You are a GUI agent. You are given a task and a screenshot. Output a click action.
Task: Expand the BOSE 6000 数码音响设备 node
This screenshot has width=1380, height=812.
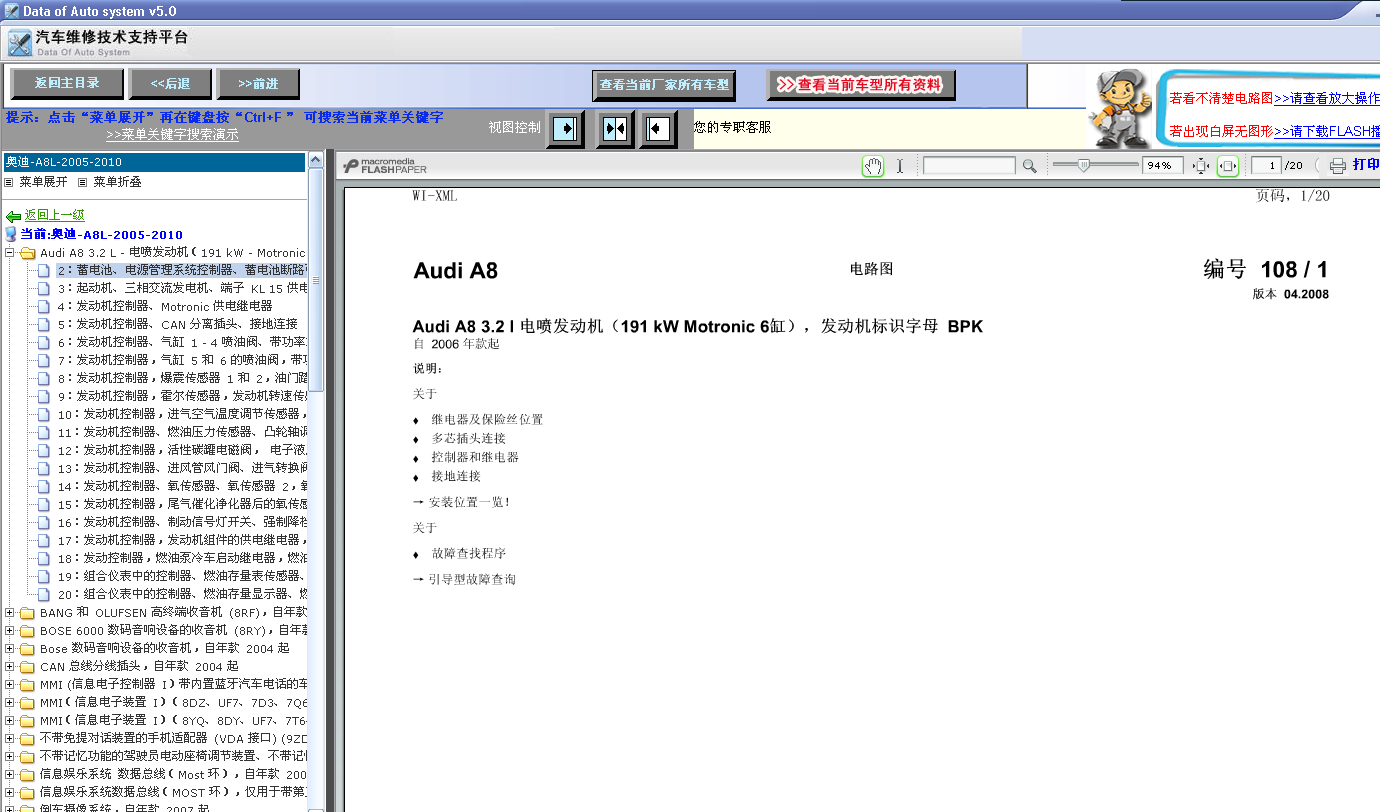pyautogui.click(x=10, y=630)
